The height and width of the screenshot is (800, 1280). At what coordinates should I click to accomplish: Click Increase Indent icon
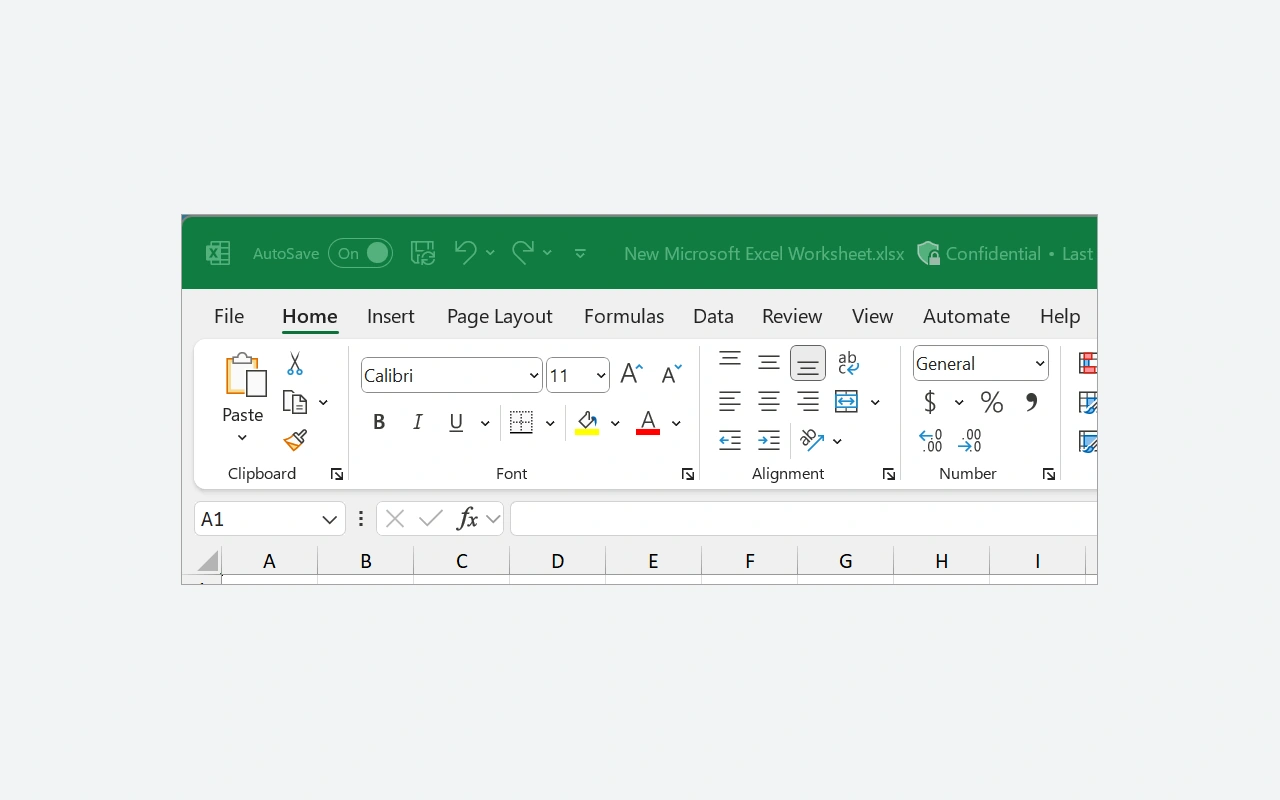click(769, 440)
